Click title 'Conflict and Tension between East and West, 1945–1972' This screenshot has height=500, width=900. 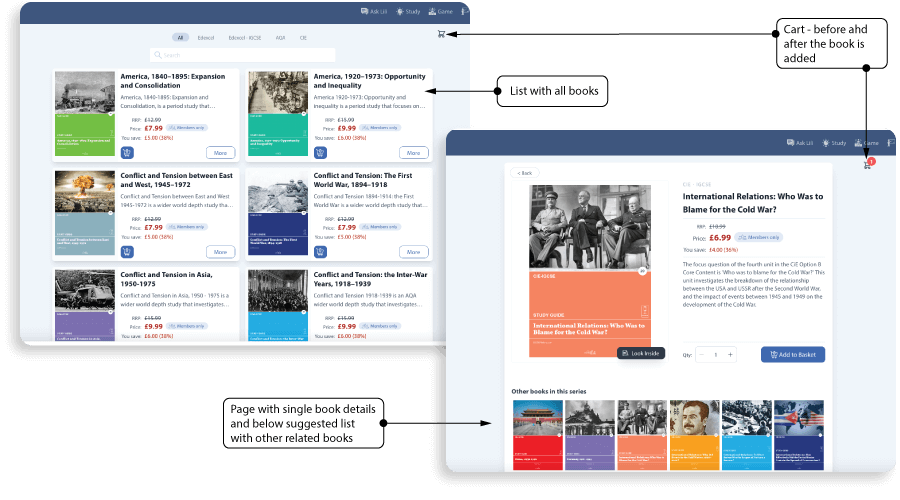177,180
